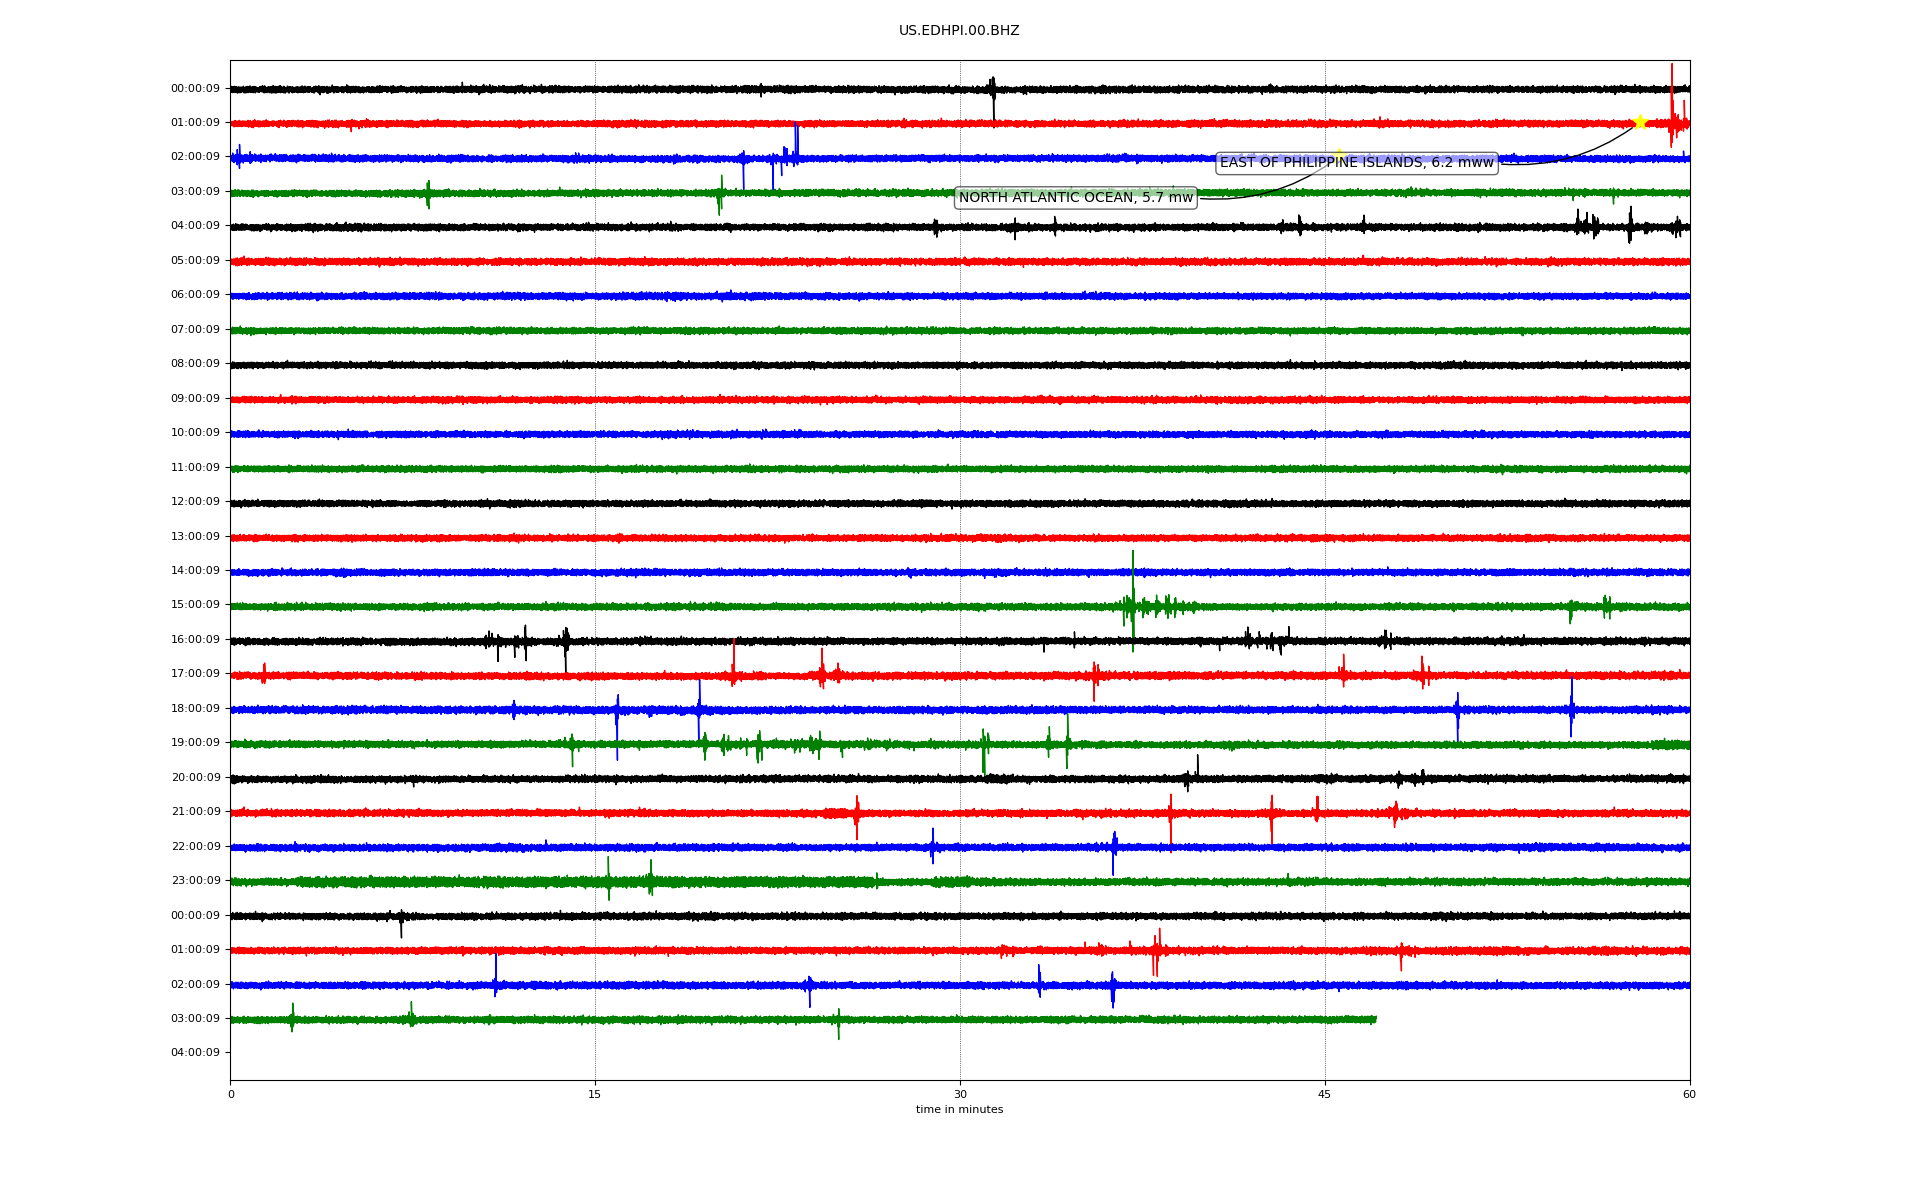The width and height of the screenshot is (1920, 1200).
Task: Select the EAST OF PHILIPPINE ISLANDS, 6.2 mww label
Action: [1357, 163]
